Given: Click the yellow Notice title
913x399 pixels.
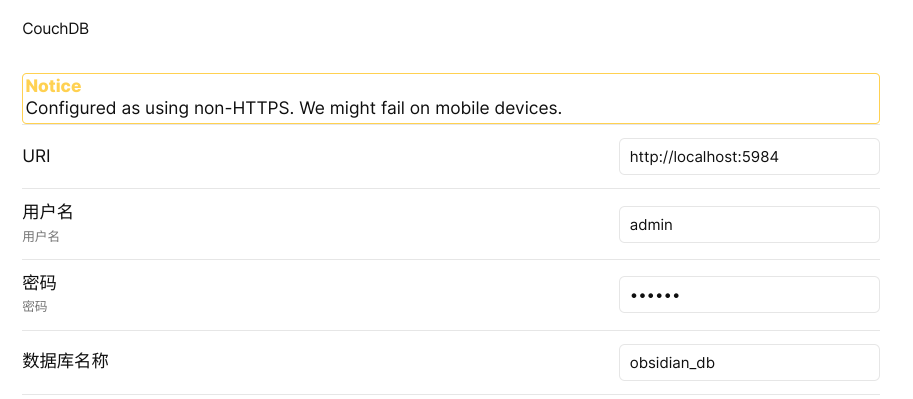Looking at the screenshot, I should 54,86.
